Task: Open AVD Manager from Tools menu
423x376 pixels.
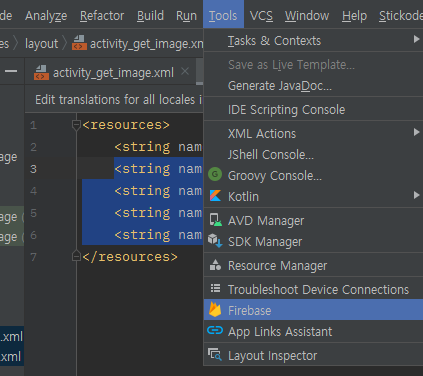Action: [313, 220]
